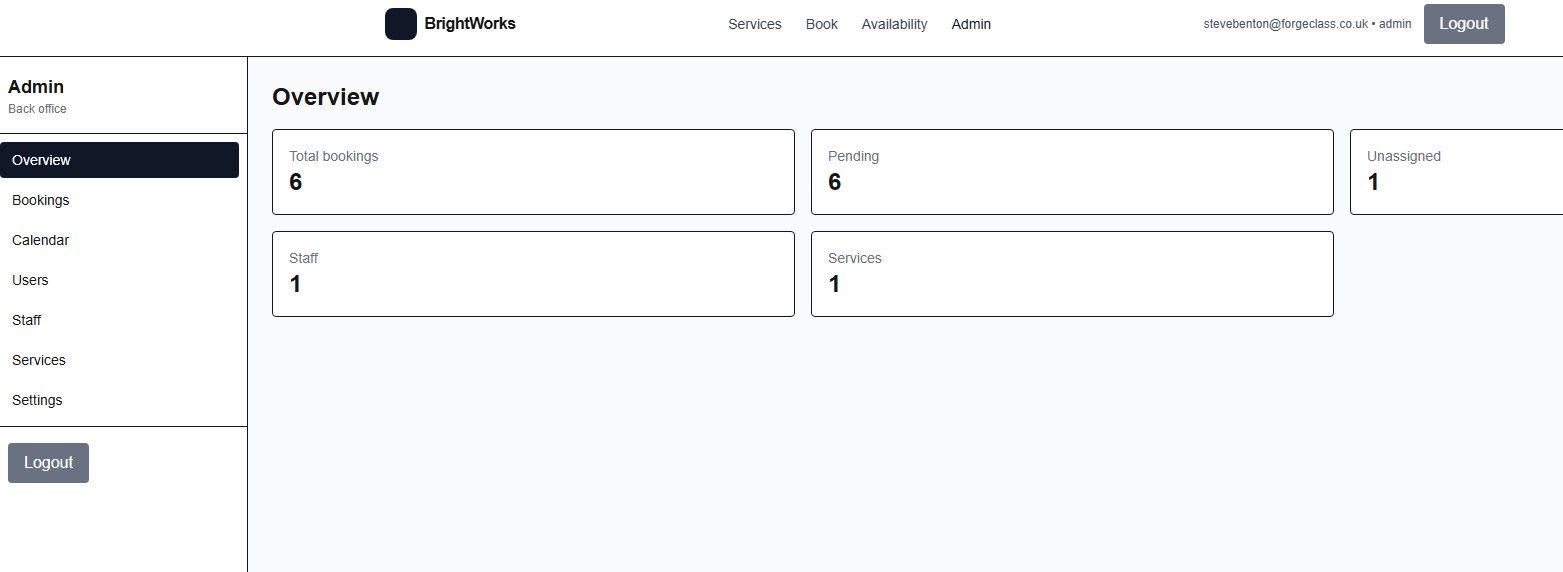Open Services in the admin sidebar

click(39, 360)
